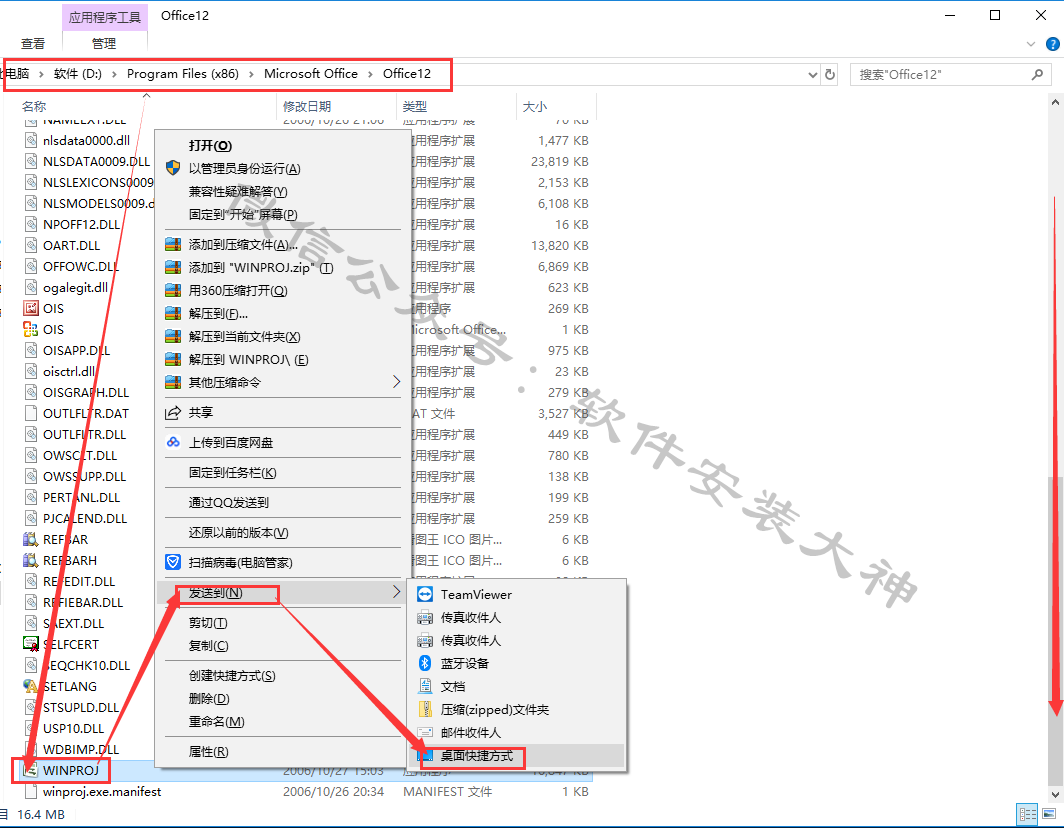Select the OUTLFLTR.DAT file
Viewport: 1064px width, 828px height.
tap(86, 413)
